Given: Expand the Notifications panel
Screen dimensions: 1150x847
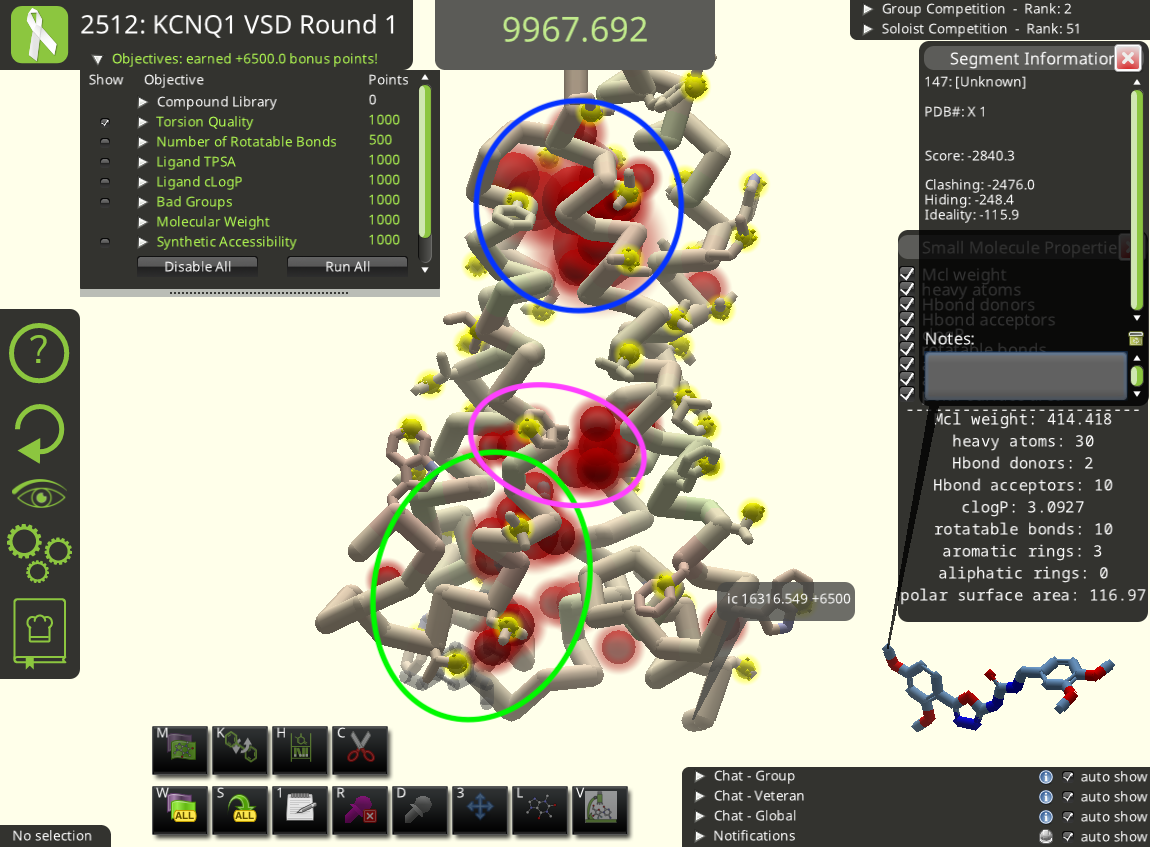Looking at the screenshot, I should pos(700,836).
